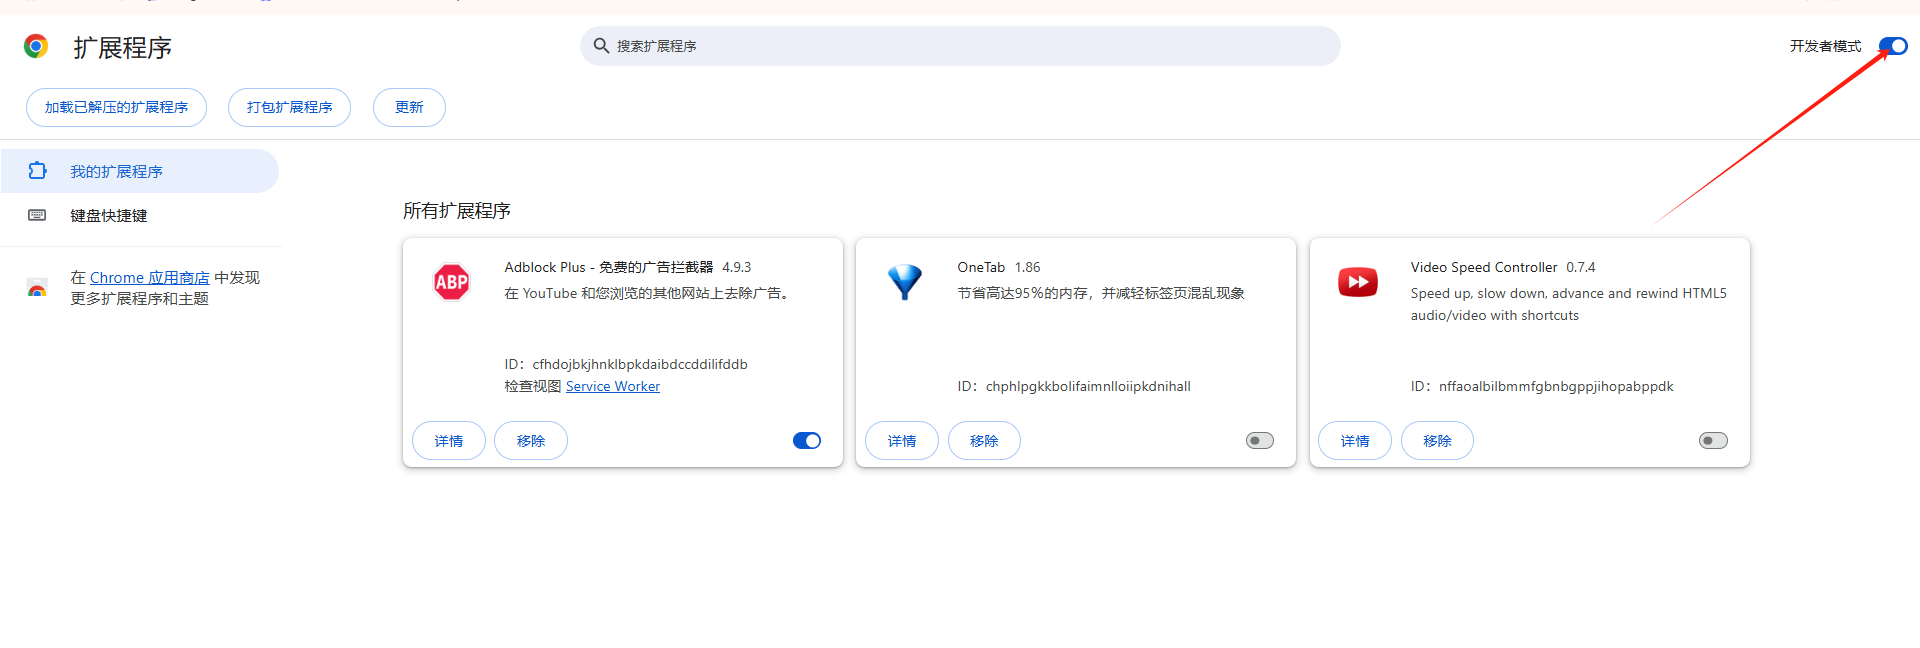Click the OneTab funnel icon
This screenshot has width=1920, height=648.
(x=905, y=282)
